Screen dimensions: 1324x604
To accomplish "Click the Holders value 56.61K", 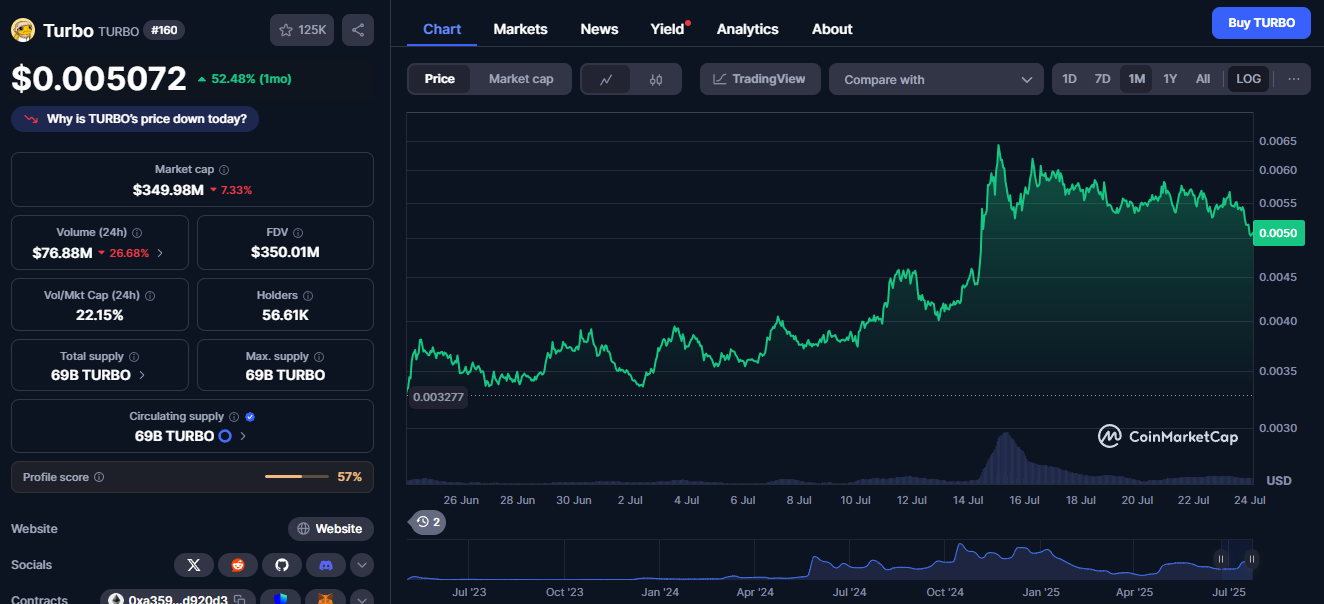I will point(285,315).
